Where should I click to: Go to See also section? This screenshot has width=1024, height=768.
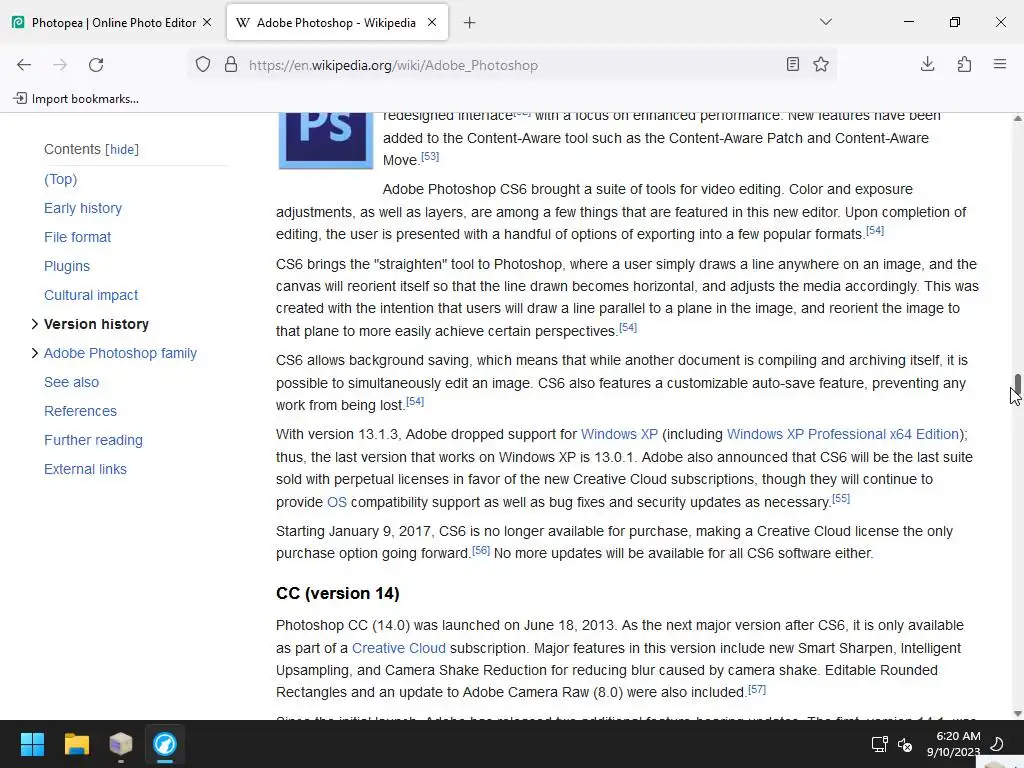71,382
